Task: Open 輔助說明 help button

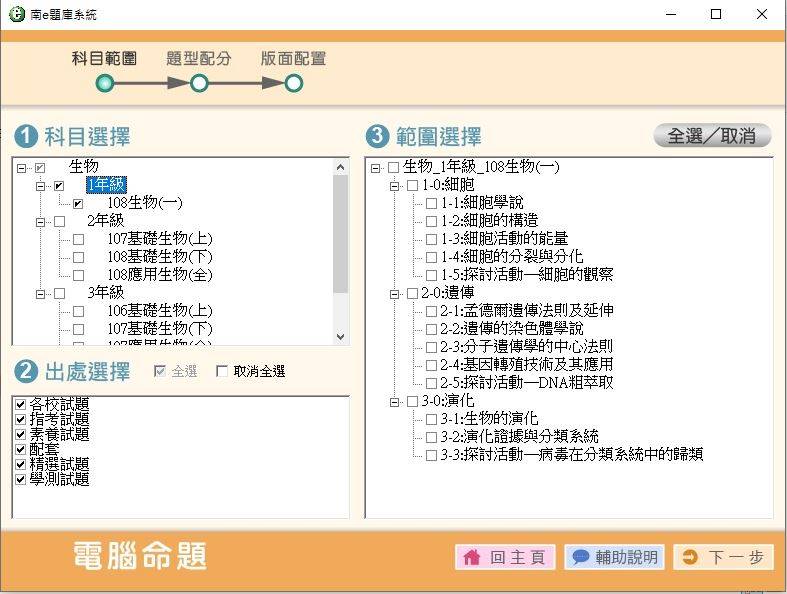Action: tap(614, 557)
